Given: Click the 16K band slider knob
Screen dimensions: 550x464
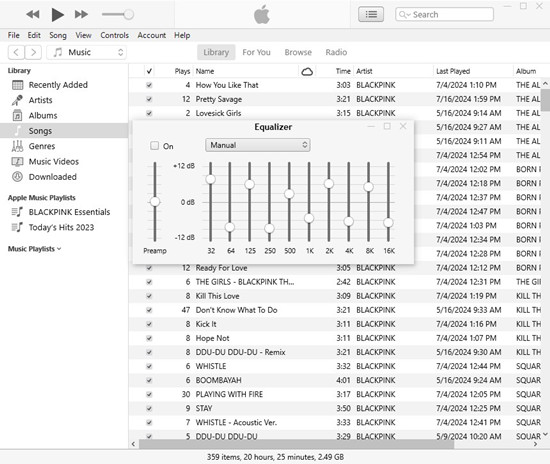Looking at the screenshot, I should tap(388, 222).
